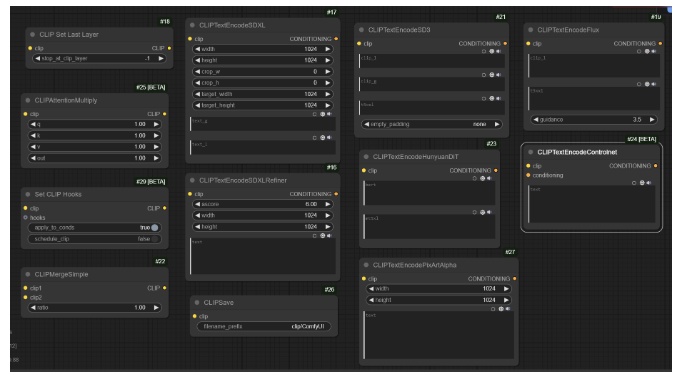
Task: Select CLIPMergeSimple node title
Action: point(61,274)
